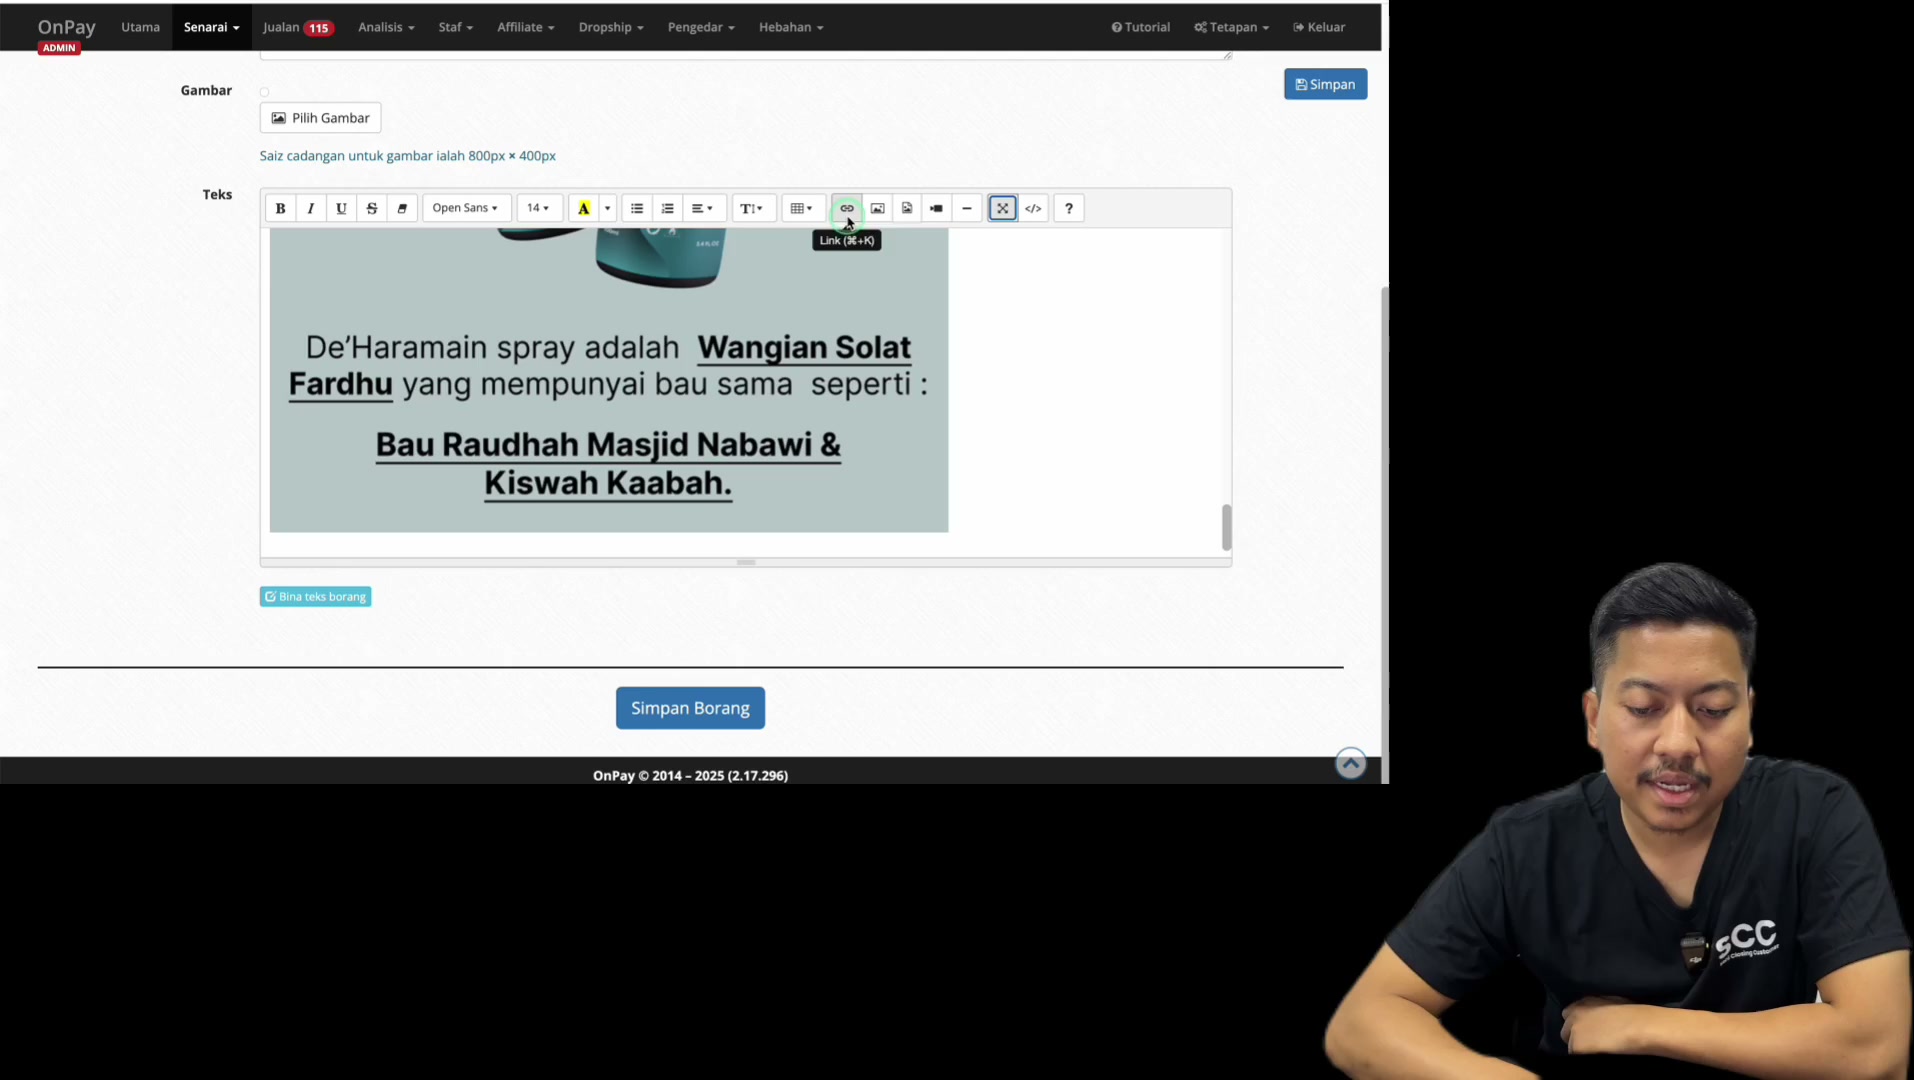1914x1080 pixels.
Task: Click the Pilih Gambar button
Action: coord(320,118)
